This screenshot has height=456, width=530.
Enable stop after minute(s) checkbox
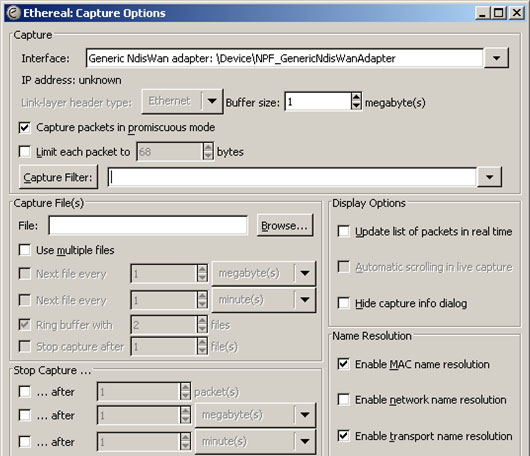pyautogui.click(x=24, y=441)
